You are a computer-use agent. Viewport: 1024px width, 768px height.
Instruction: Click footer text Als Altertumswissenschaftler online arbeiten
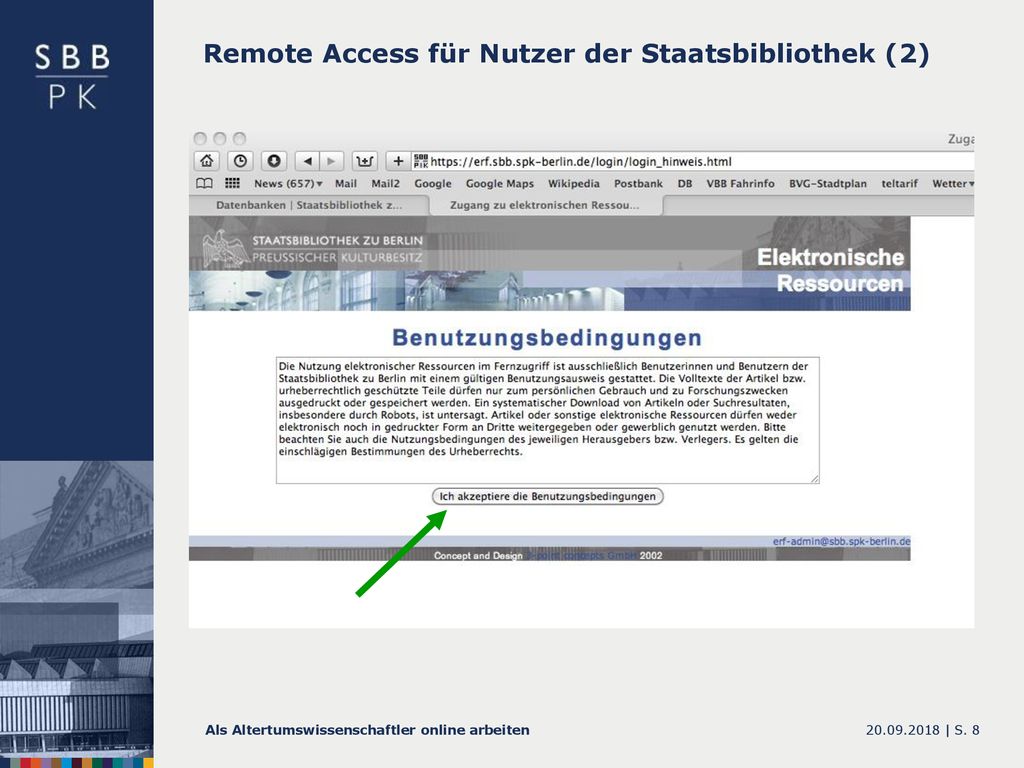pyautogui.click(x=367, y=730)
